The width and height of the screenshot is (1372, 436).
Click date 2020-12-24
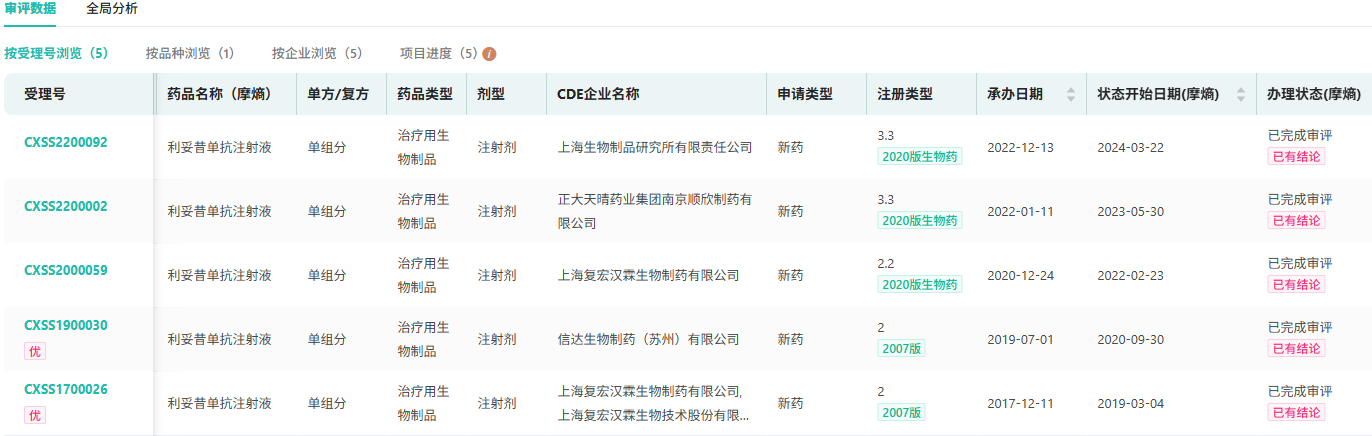click(x=1018, y=275)
